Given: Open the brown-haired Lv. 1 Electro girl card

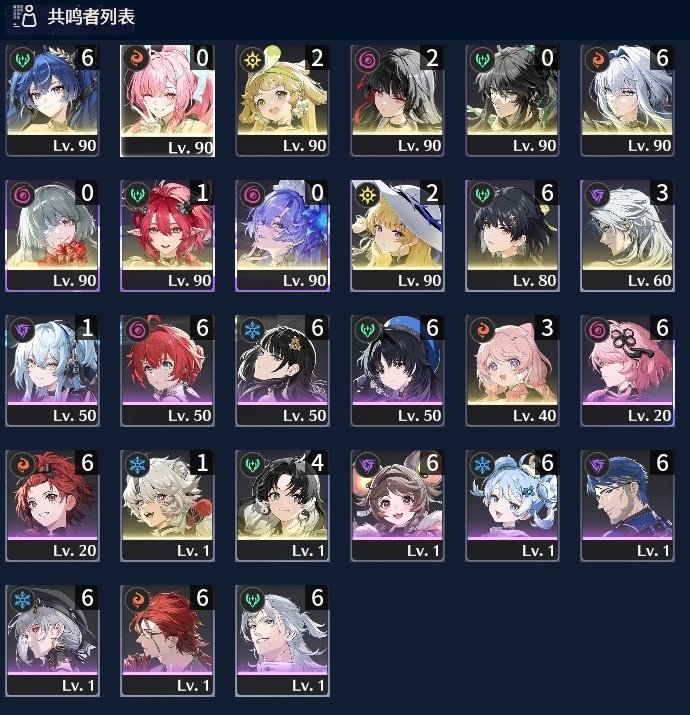Looking at the screenshot, I should tap(397, 506).
